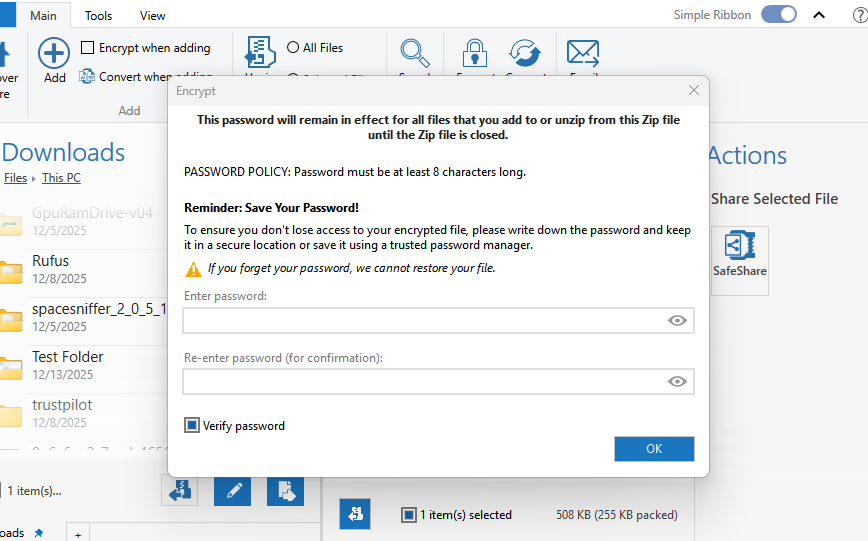Select the All Files radio button
This screenshot has height=541, width=868.
tap(293, 48)
